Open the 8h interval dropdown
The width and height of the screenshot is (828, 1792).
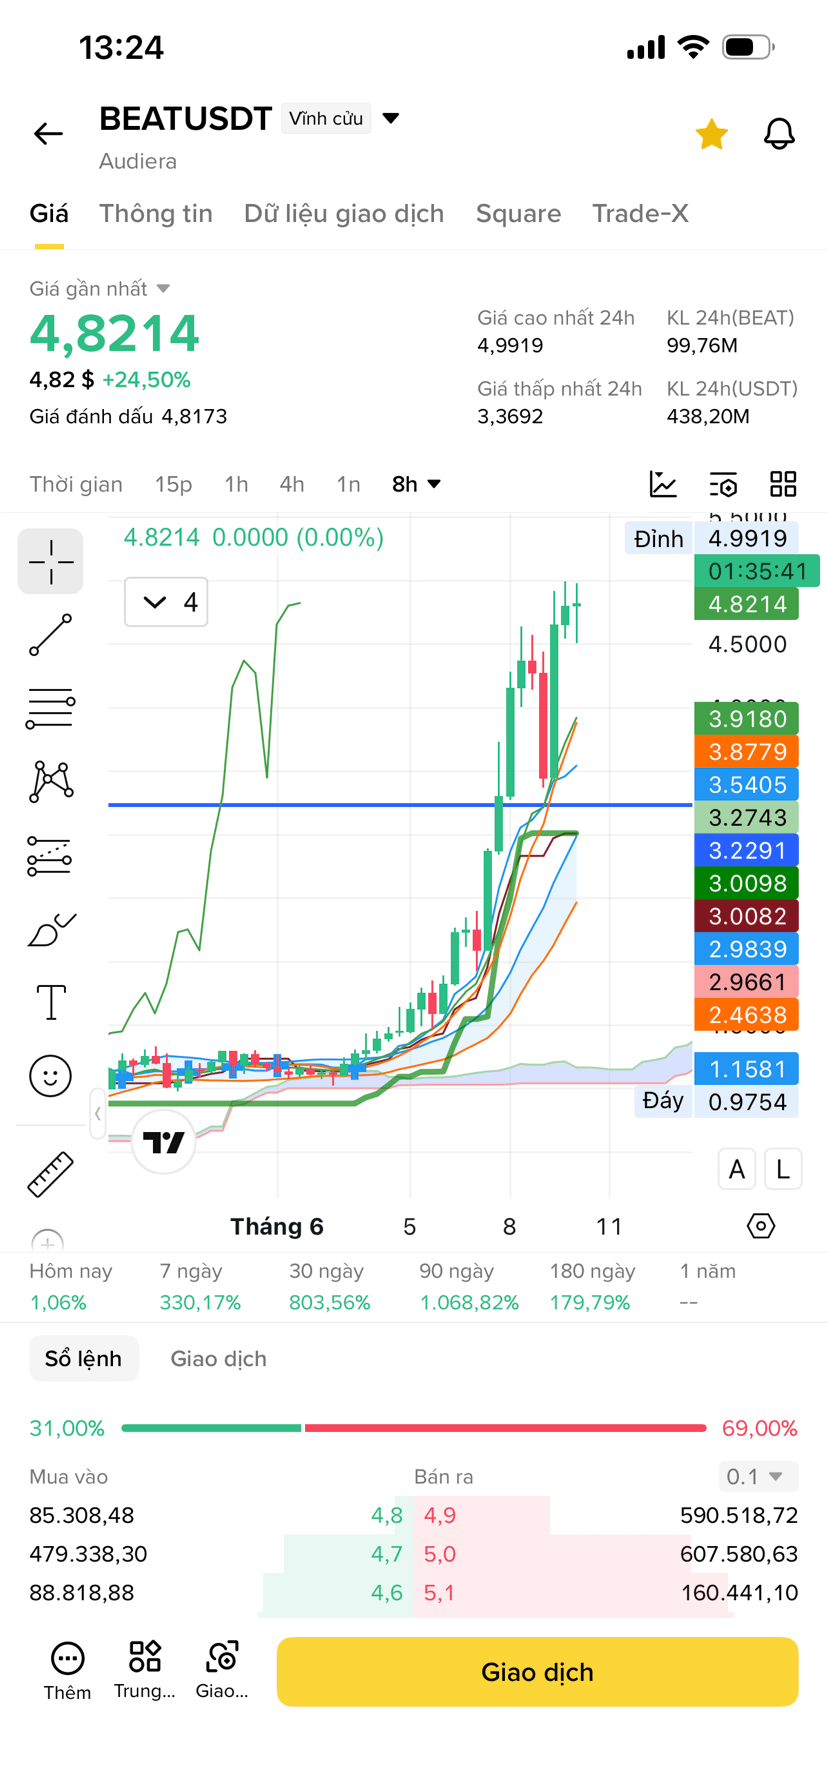(x=416, y=484)
